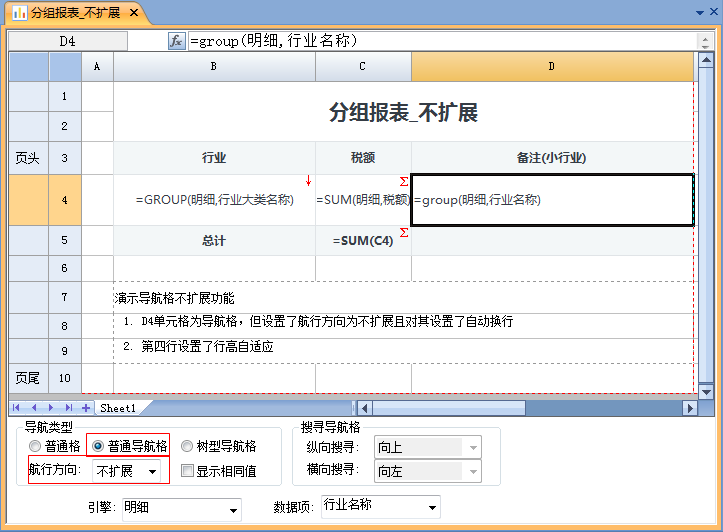Click the formula bar input field
723x532 pixels.
(440, 41)
